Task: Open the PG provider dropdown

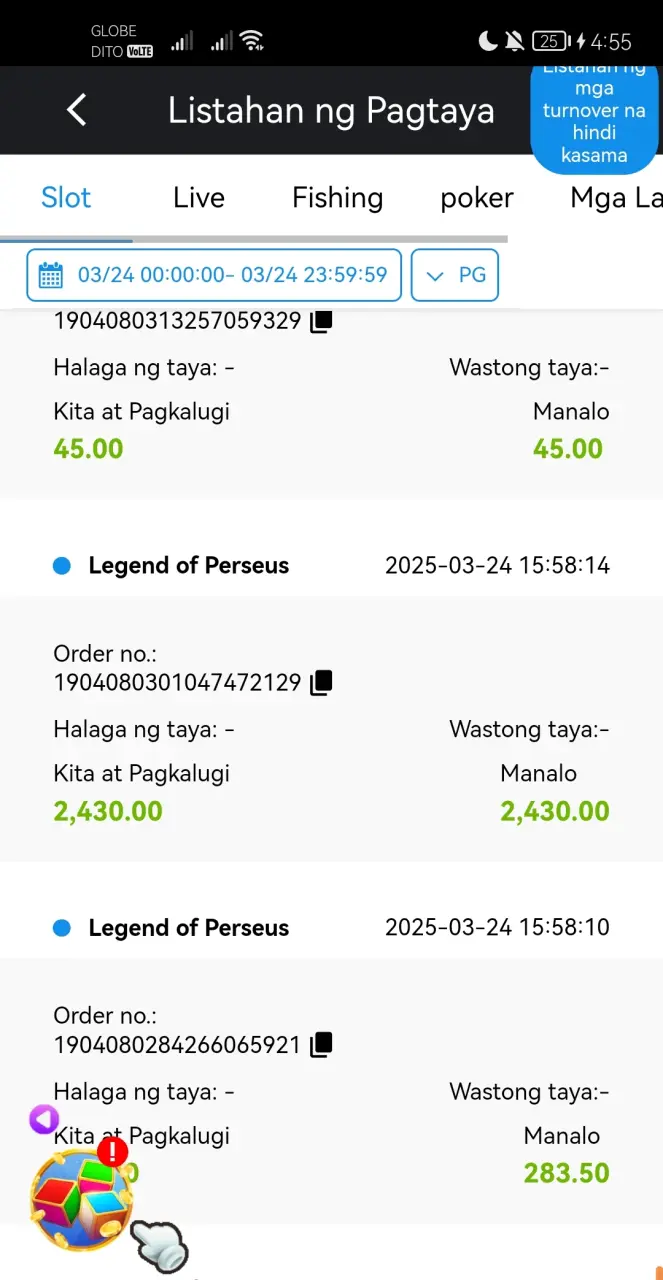Action: 455,275
